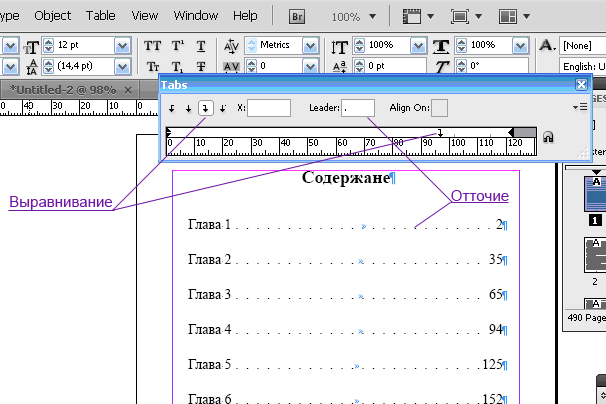Click the X position field in Tabs

click(269, 108)
